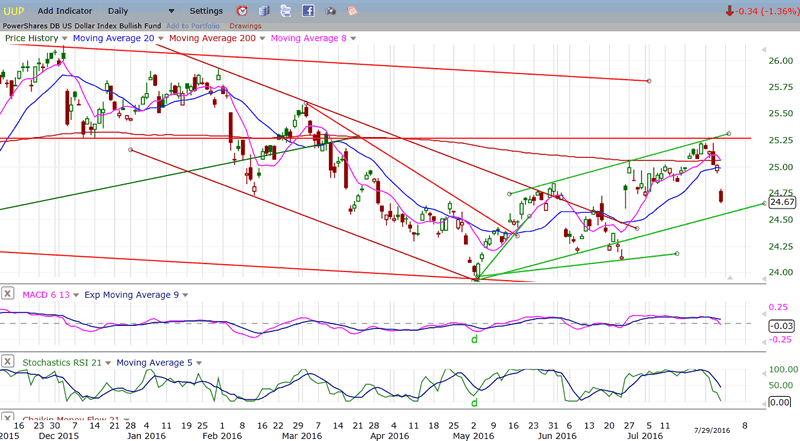
Task: Click the alarm clock alert icon
Action: [x=242, y=10]
